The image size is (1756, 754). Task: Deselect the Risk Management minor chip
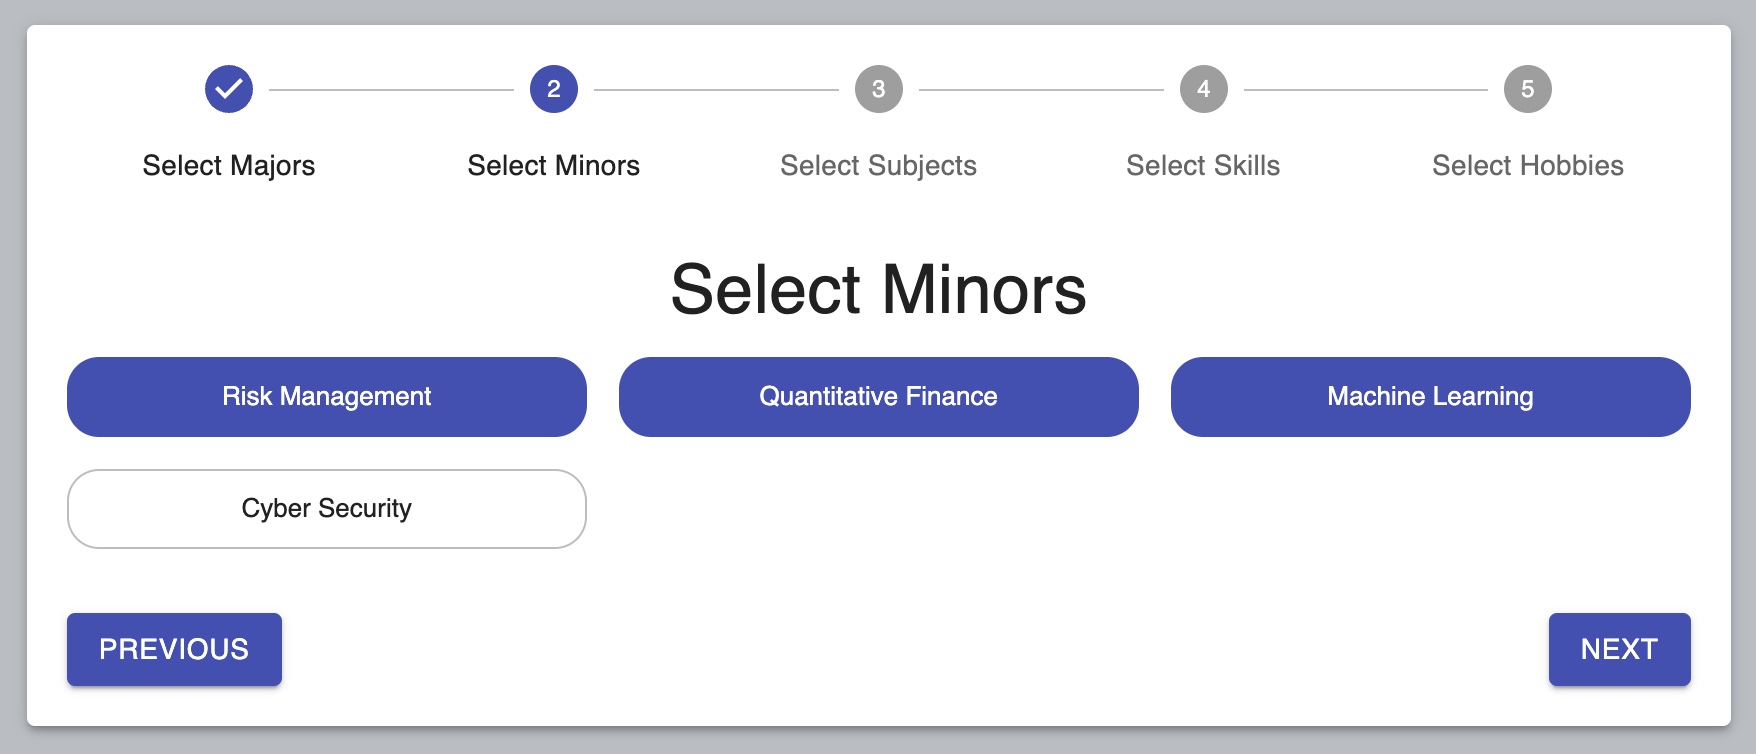[x=327, y=397]
